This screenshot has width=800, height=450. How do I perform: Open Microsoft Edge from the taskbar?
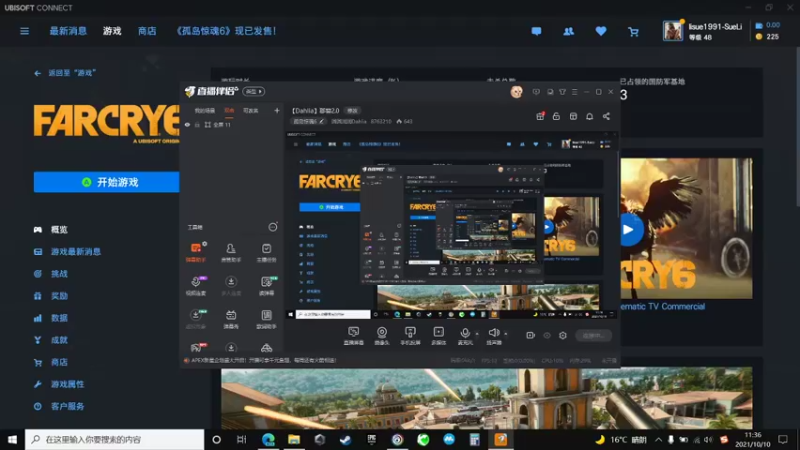coord(268,439)
